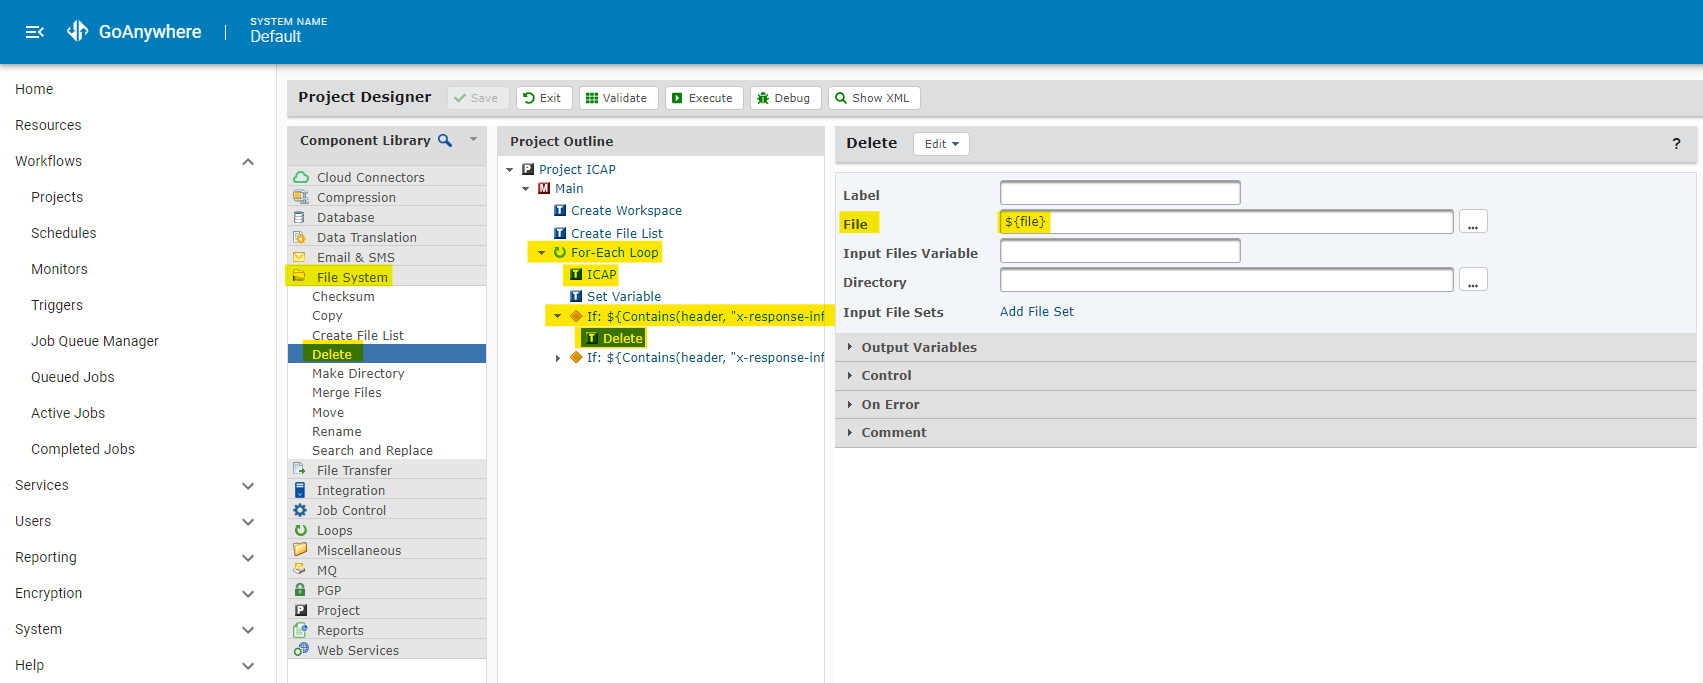Viewport: 1703px width, 683px height.
Task: Collapse the Workflows menu
Action: pos(248,161)
